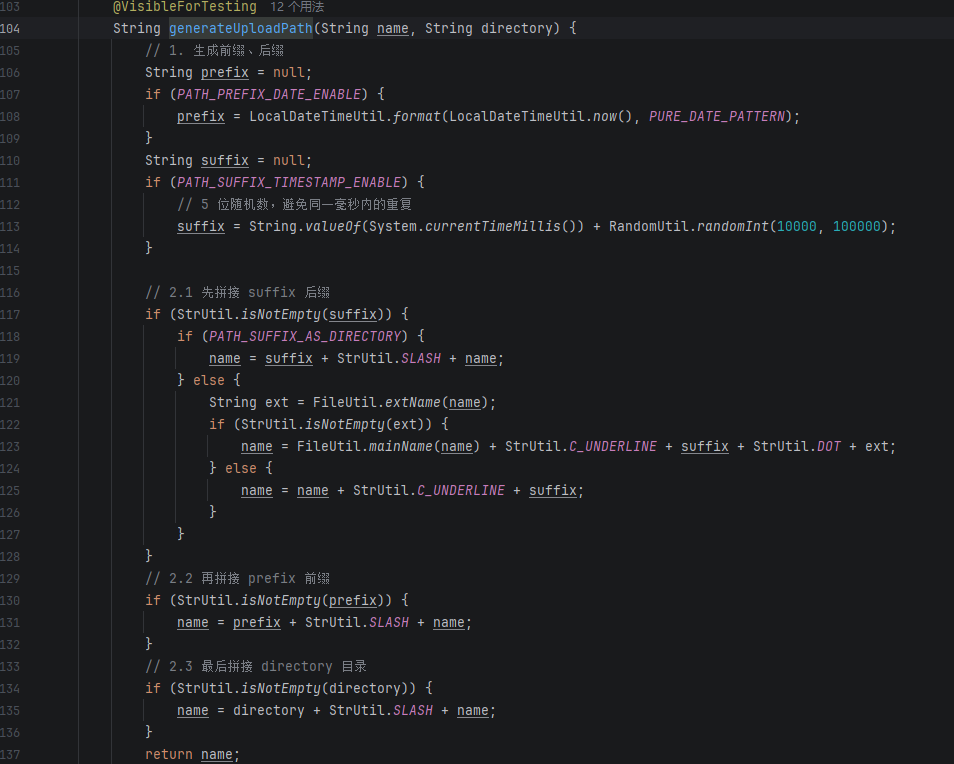
Task: Click the comment "1. 生成前缀、后缀"
Action: 214,50
